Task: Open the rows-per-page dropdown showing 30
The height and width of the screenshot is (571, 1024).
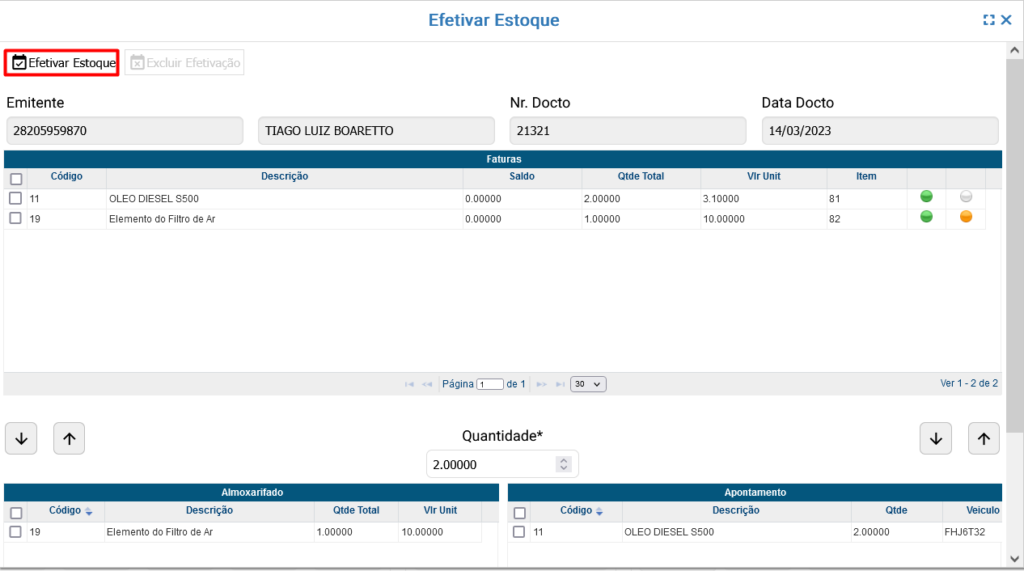Action: 588,384
